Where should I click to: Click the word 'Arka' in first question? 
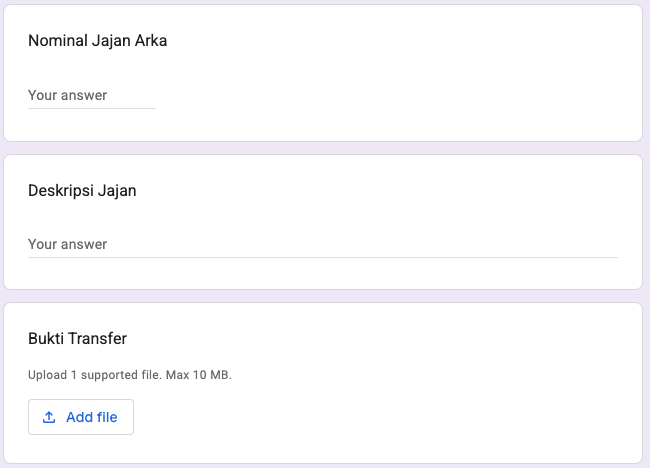click(150, 42)
